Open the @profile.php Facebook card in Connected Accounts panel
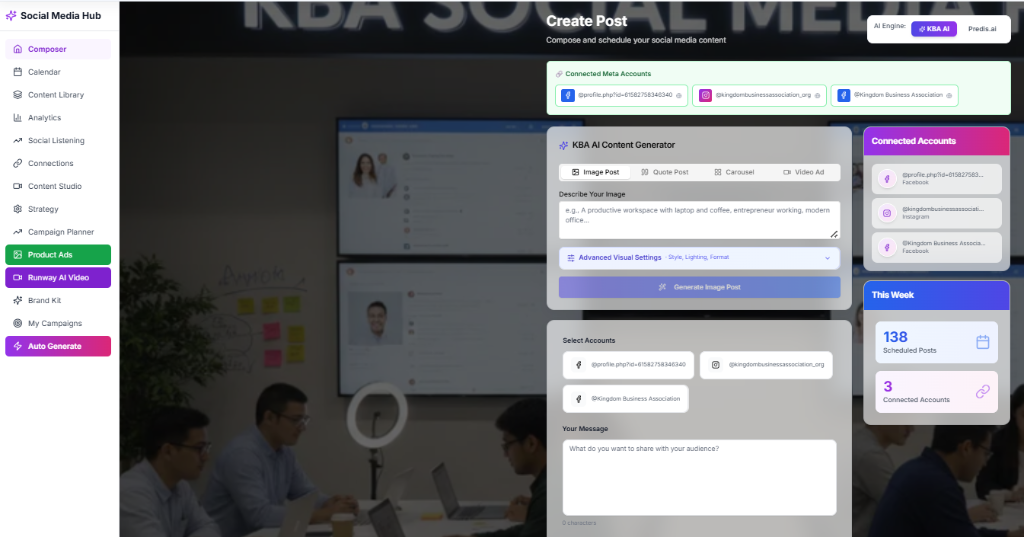1024x537 pixels. click(936, 179)
